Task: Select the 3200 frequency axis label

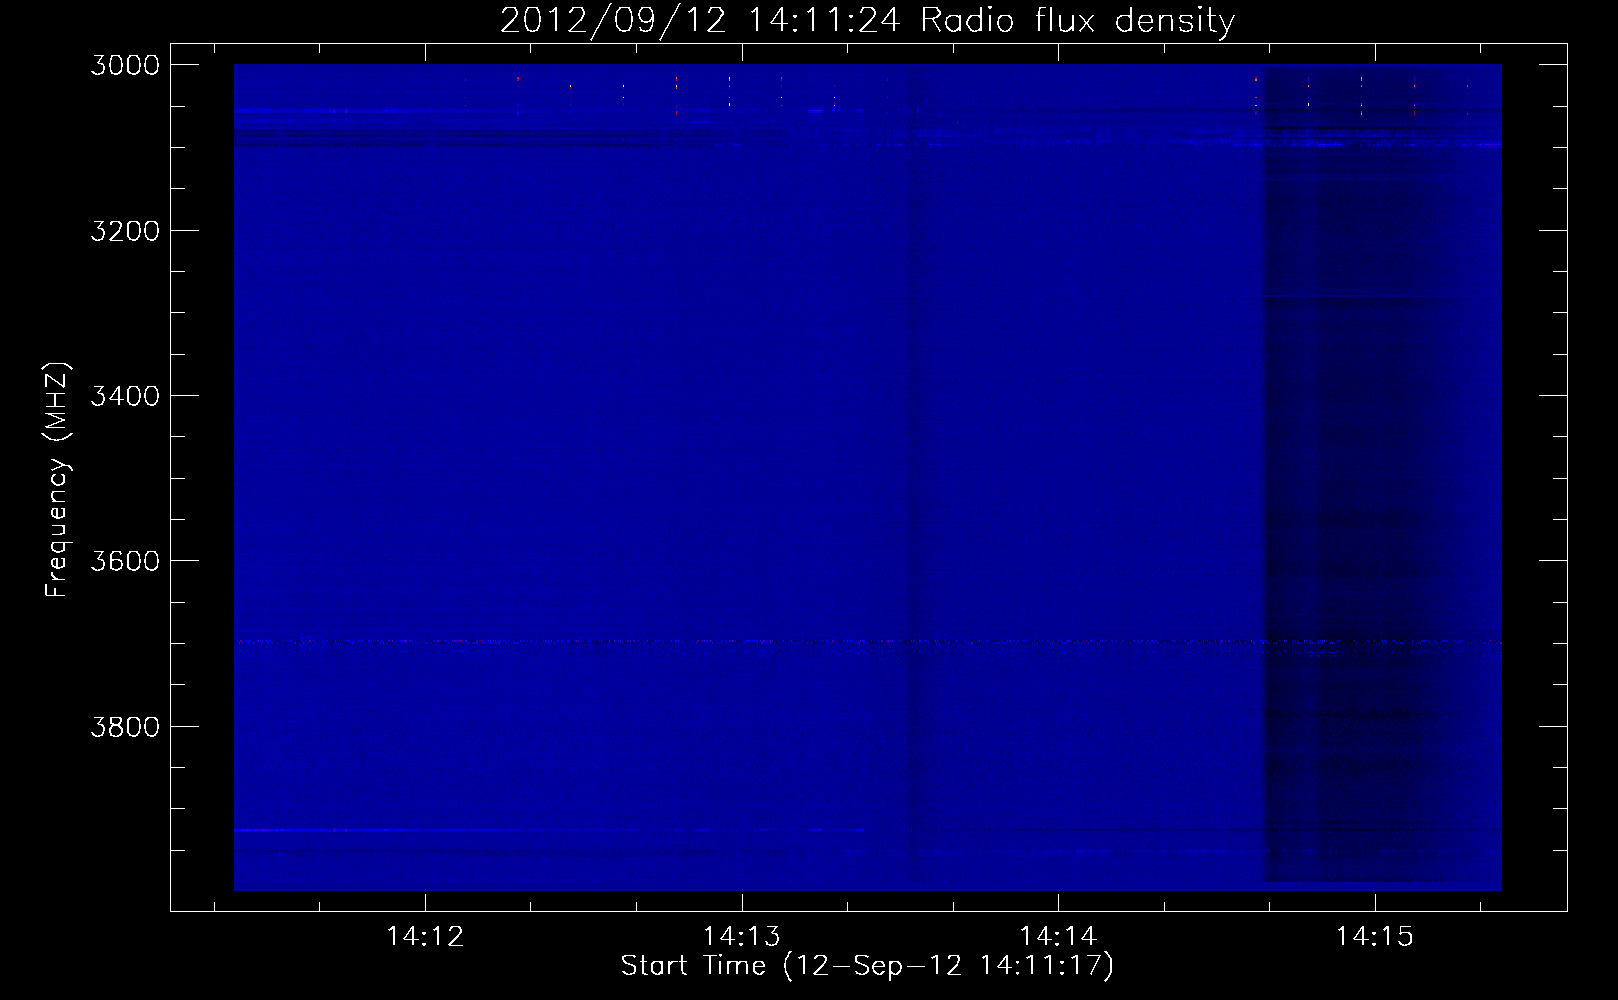Action: (x=125, y=231)
